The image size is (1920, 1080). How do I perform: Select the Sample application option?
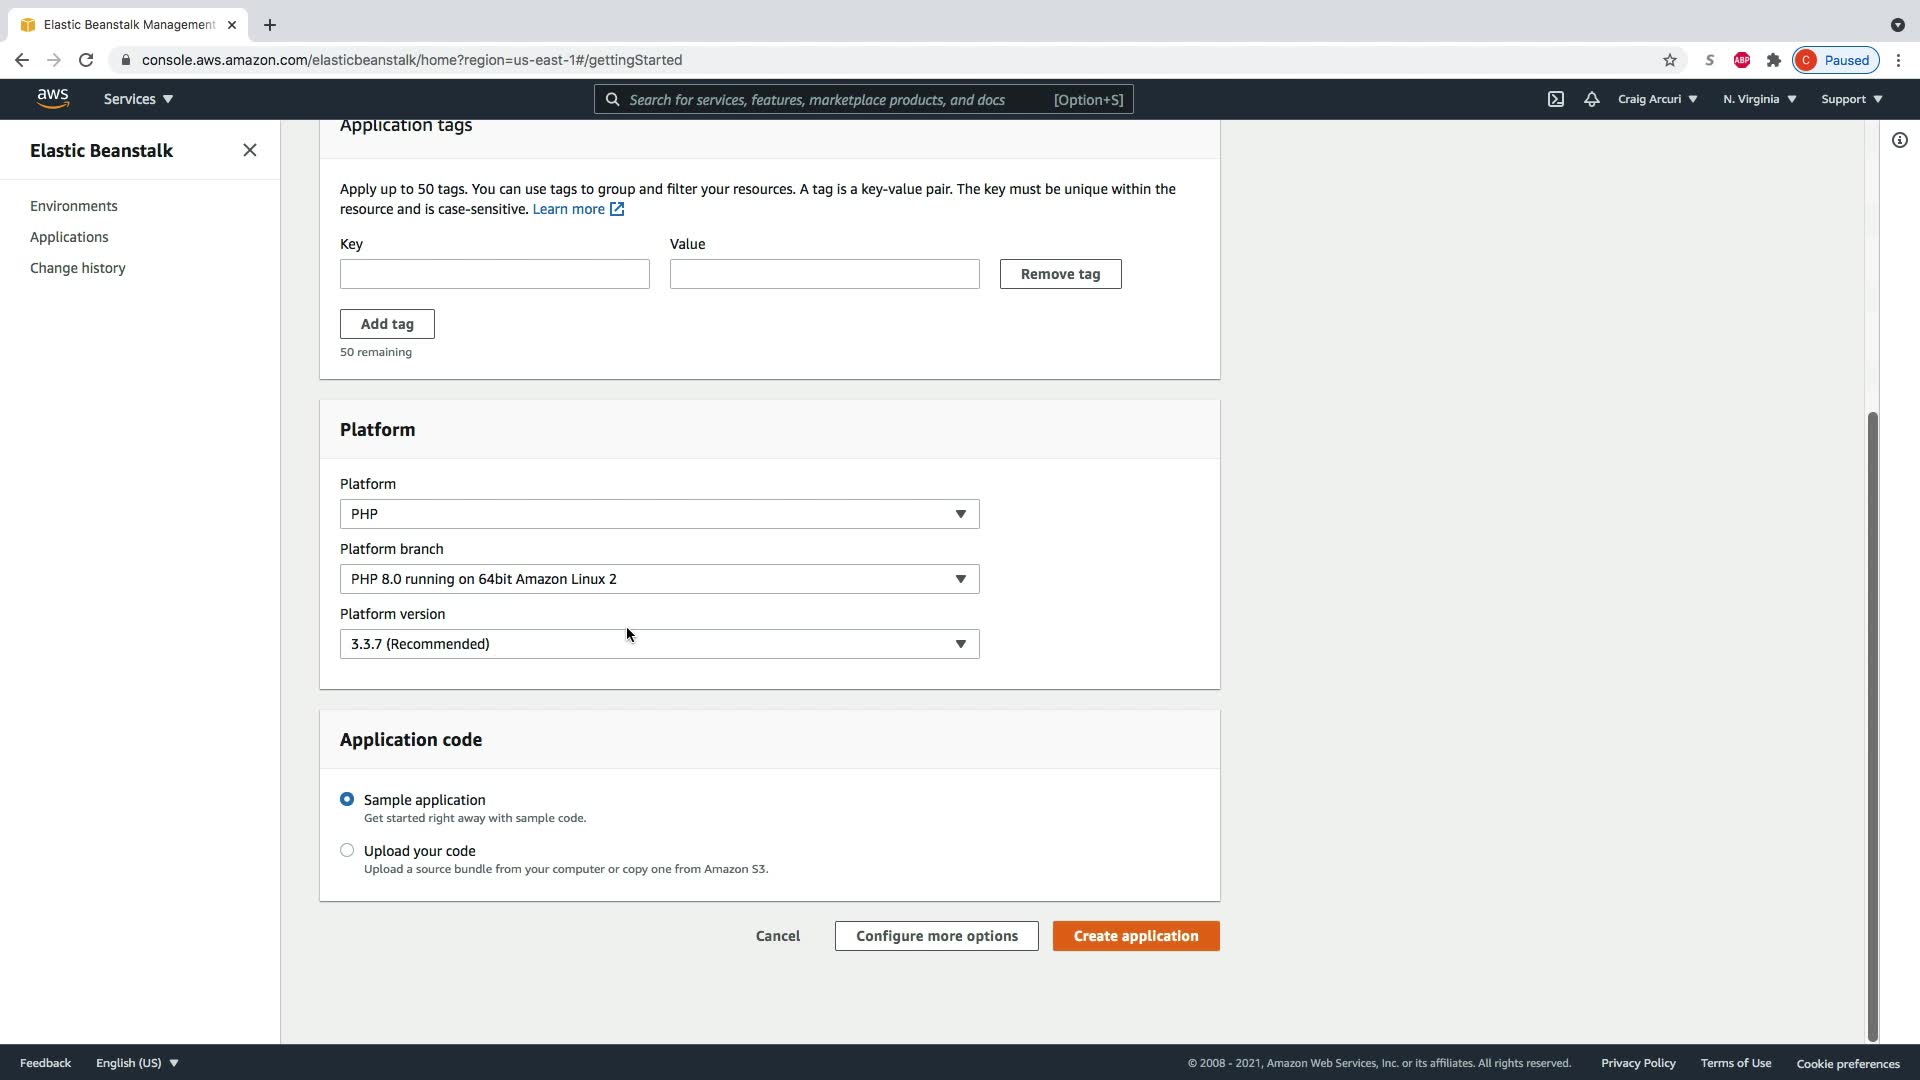[x=347, y=799]
